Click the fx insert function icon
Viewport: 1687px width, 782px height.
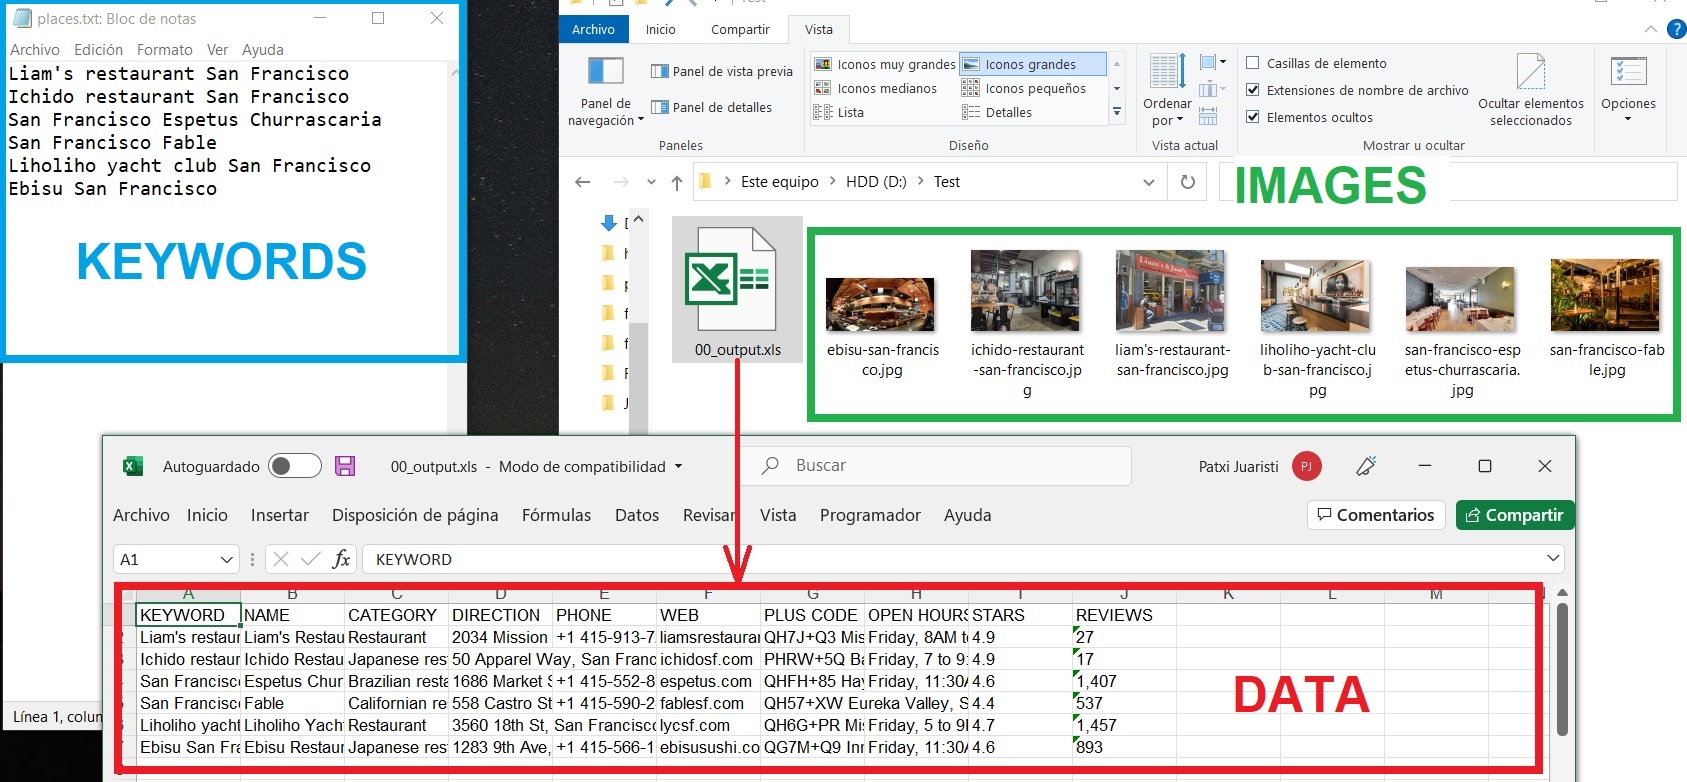(341, 559)
